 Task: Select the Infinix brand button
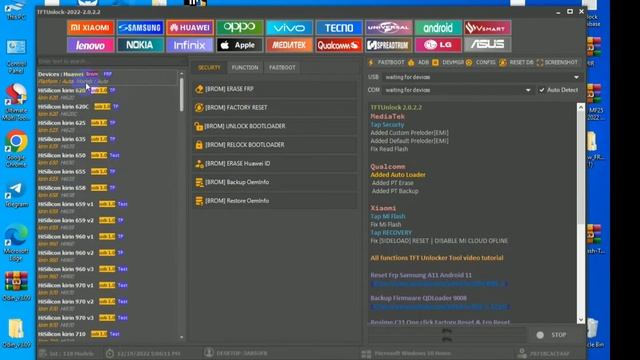tap(190, 45)
